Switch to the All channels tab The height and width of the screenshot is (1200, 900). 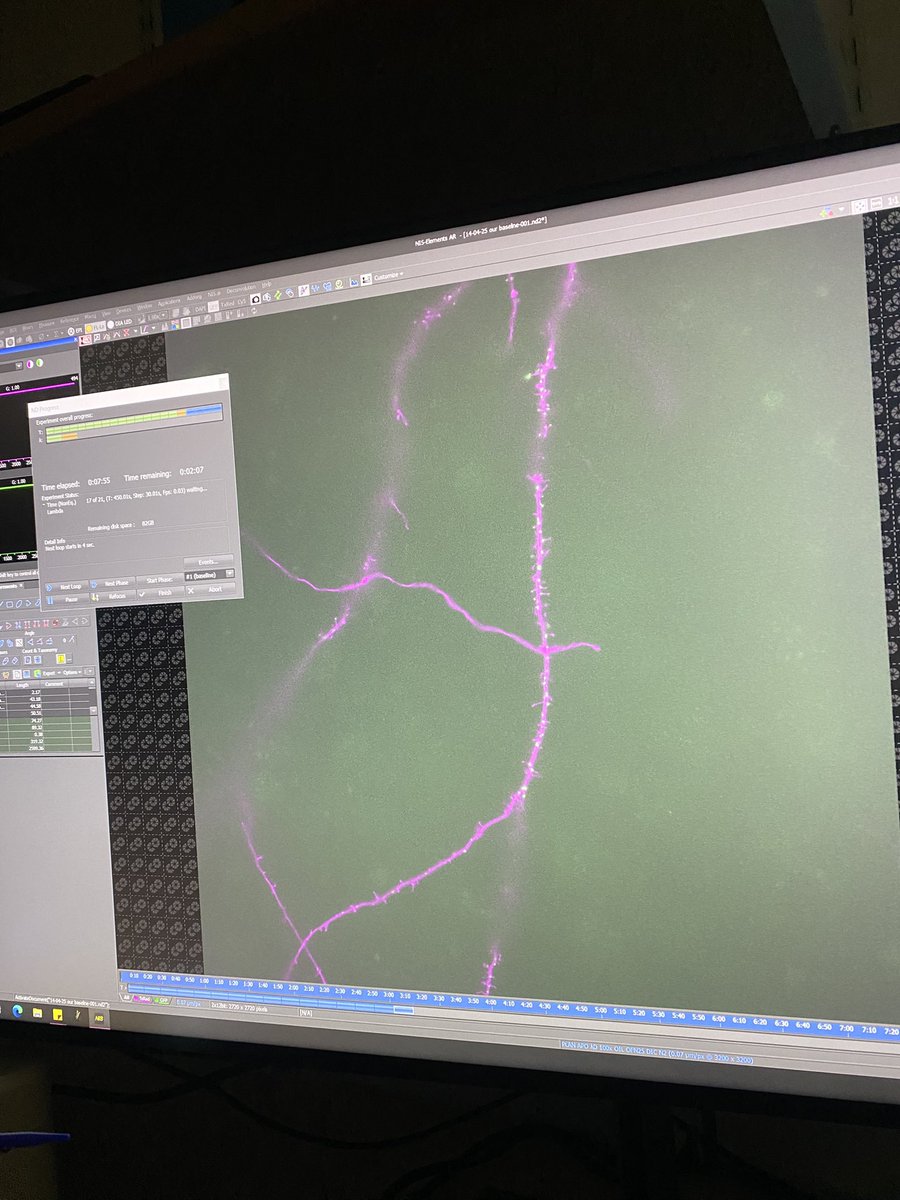tap(126, 997)
